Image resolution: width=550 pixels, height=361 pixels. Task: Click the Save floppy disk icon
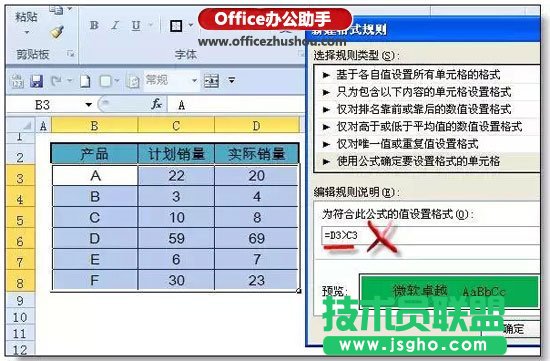[36, 81]
